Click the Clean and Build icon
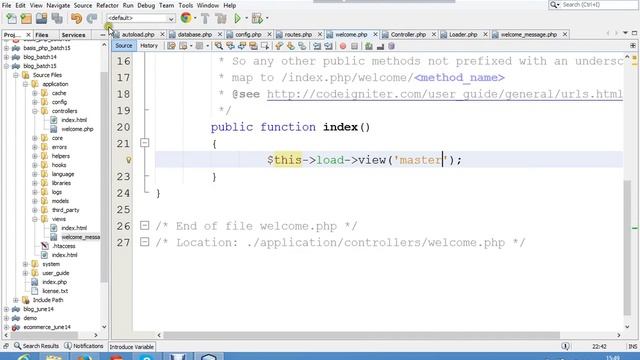640x360 pixels. pyautogui.click(x=220, y=18)
